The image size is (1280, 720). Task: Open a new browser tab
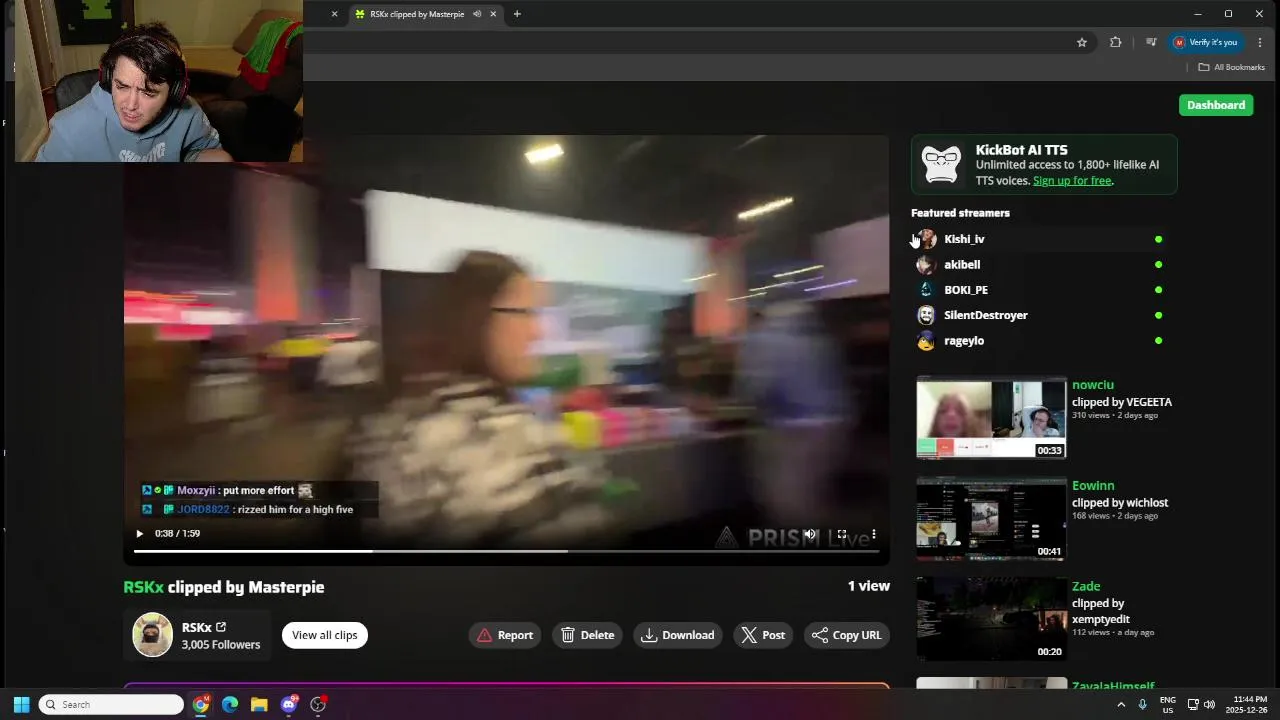pyautogui.click(x=517, y=14)
